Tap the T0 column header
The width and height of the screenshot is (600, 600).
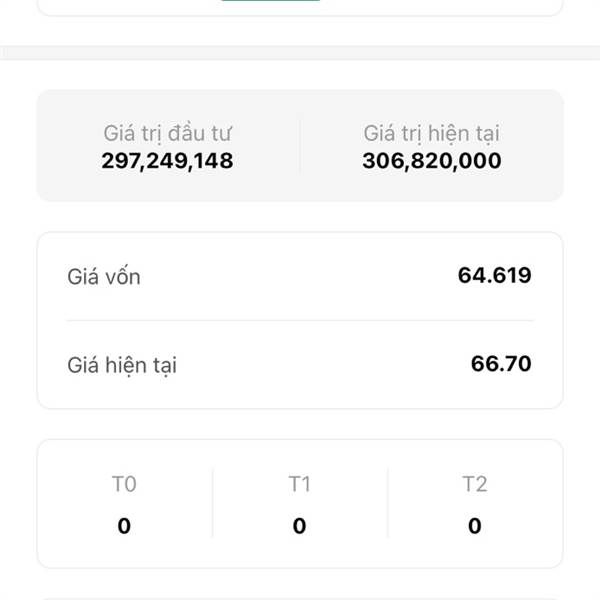tap(124, 485)
